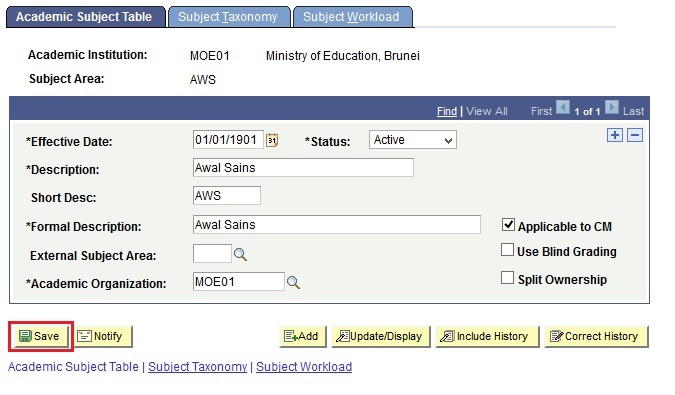Enable Split Ownership checkbox
The height and width of the screenshot is (395, 675).
pyautogui.click(x=508, y=278)
